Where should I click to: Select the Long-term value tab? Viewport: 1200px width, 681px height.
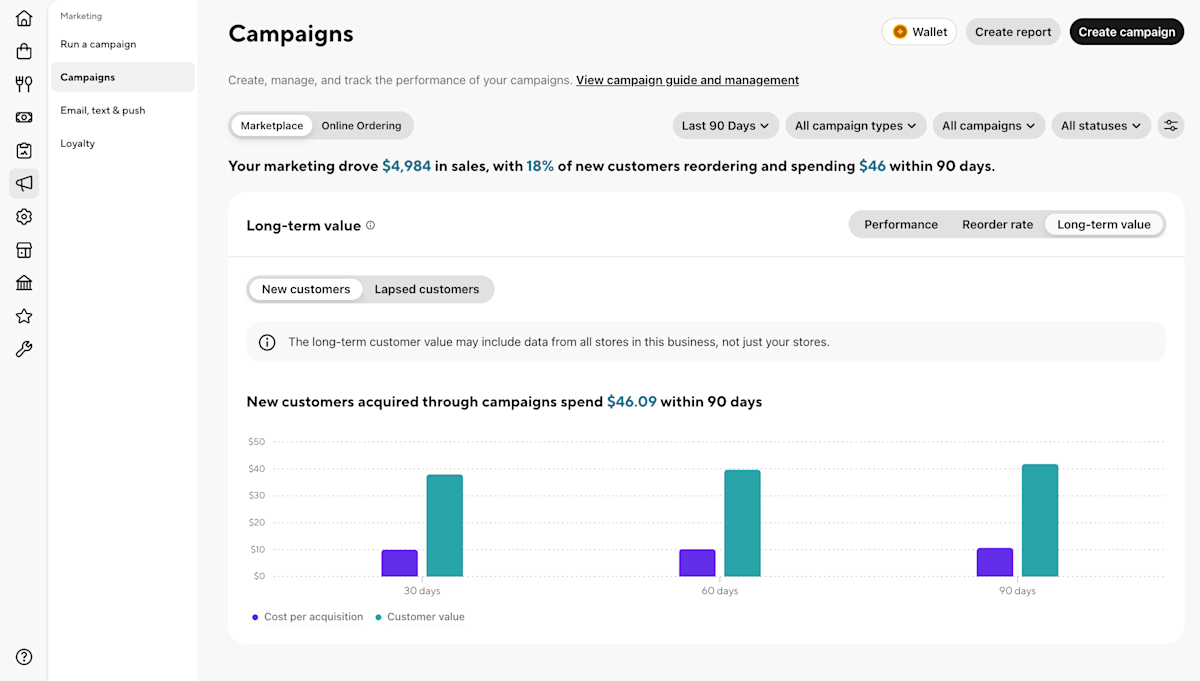point(1104,224)
